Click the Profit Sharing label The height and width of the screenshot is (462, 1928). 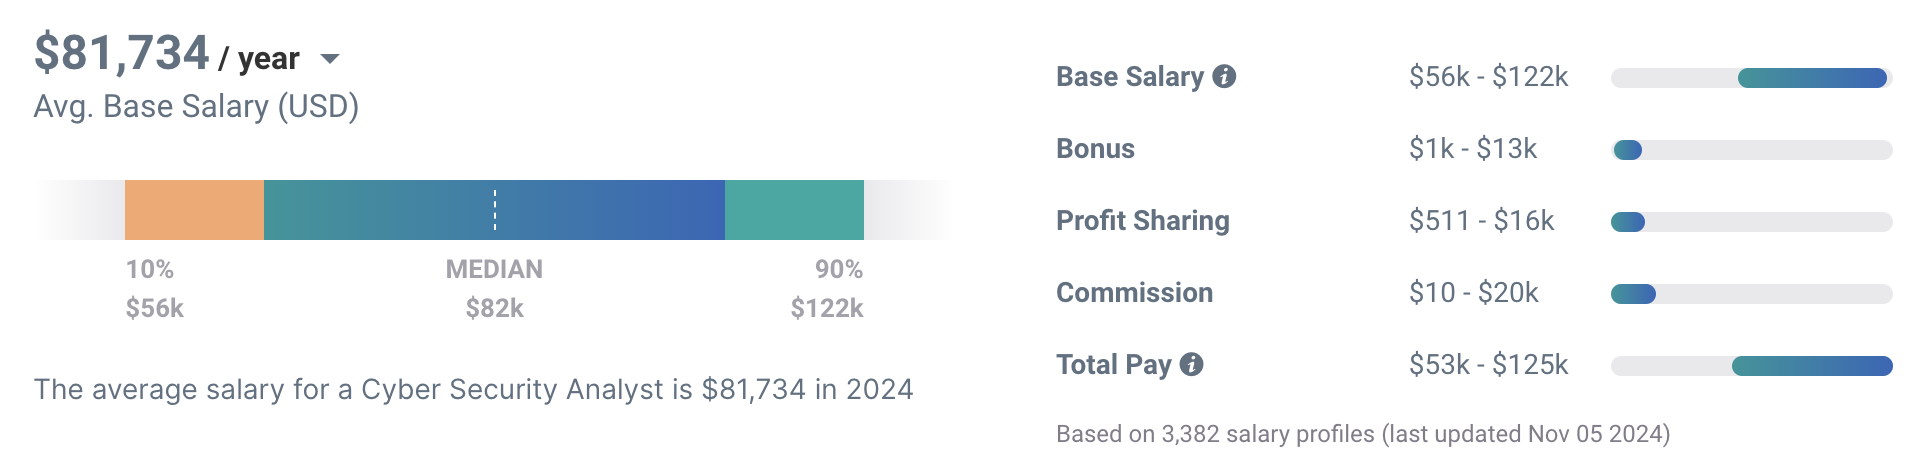[1143, 221]
